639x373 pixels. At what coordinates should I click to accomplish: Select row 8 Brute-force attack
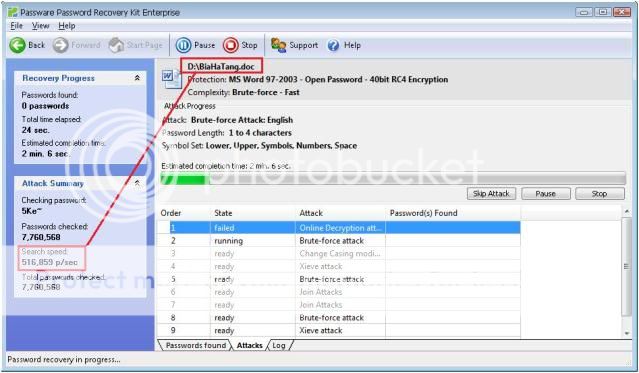coord(339,318)
